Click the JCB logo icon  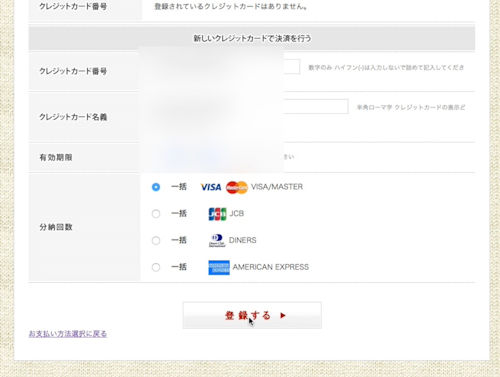[217, 214]
